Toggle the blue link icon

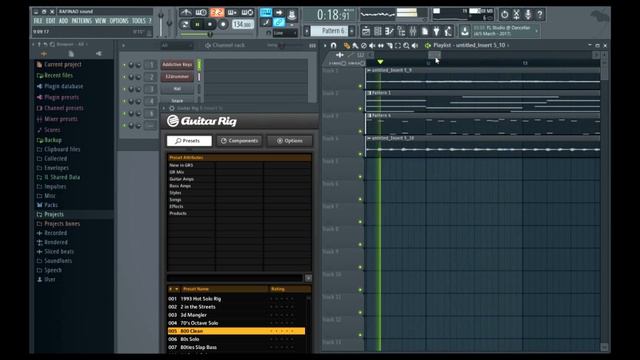coord(279,22)
